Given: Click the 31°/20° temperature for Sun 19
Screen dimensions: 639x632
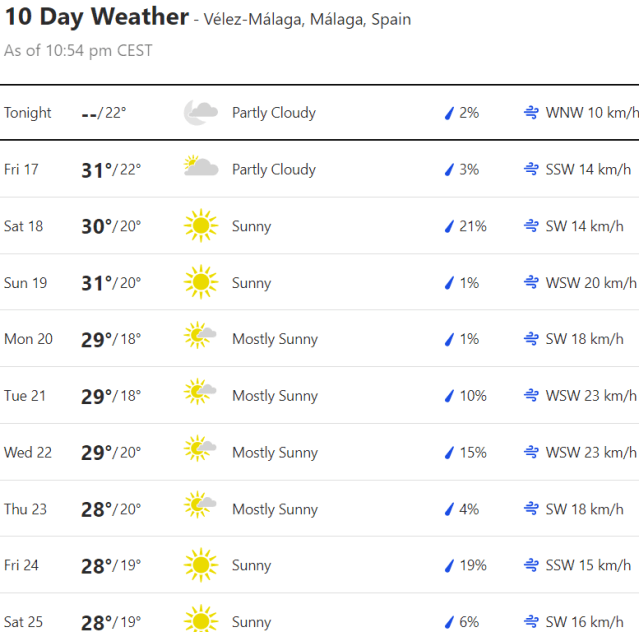Looking at the screenshot, I should (x=110, y=283).
